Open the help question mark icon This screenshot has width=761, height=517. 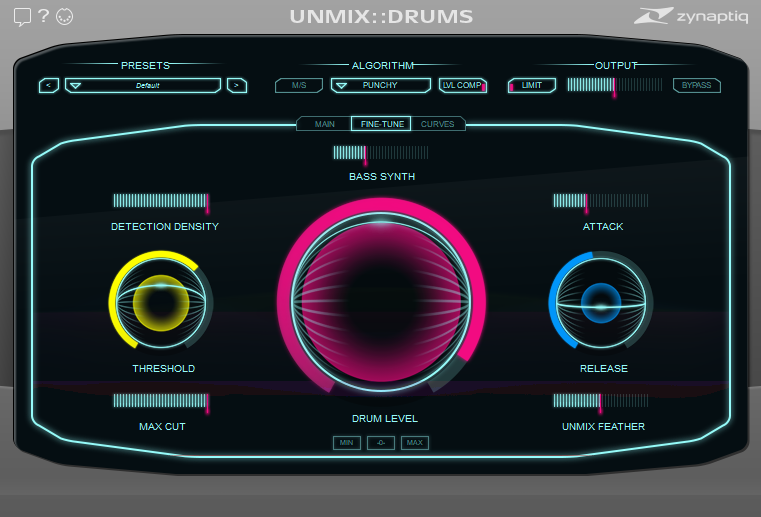pyautogui.click(x=44, y=16)
